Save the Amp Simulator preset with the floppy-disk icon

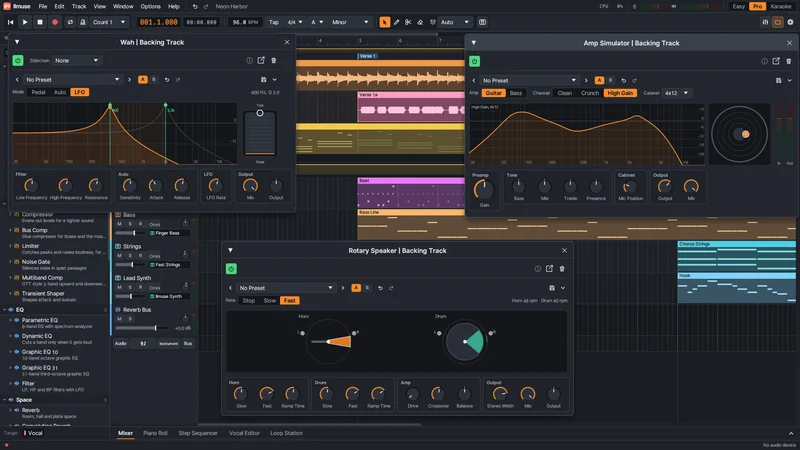pos(779,81)
